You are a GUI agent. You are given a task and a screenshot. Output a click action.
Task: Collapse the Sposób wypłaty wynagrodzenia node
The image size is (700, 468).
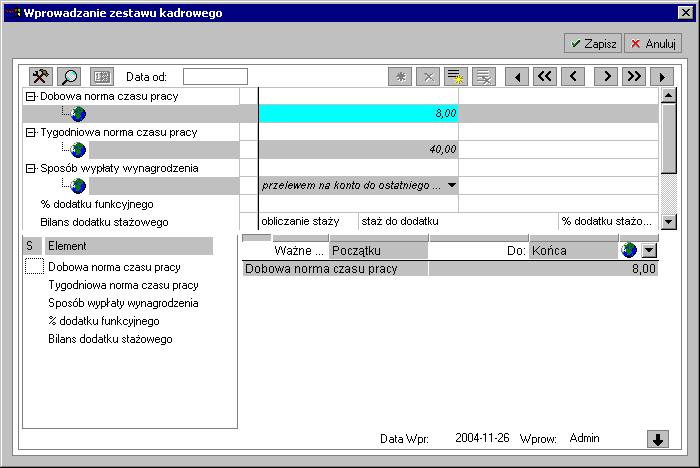click(x=30, y=168)
